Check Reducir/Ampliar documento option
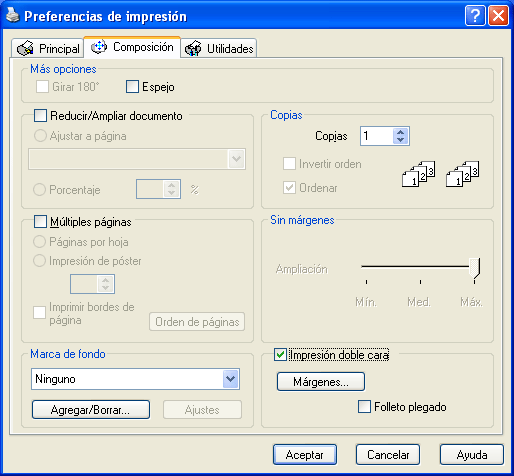 [x=40, y=116]
